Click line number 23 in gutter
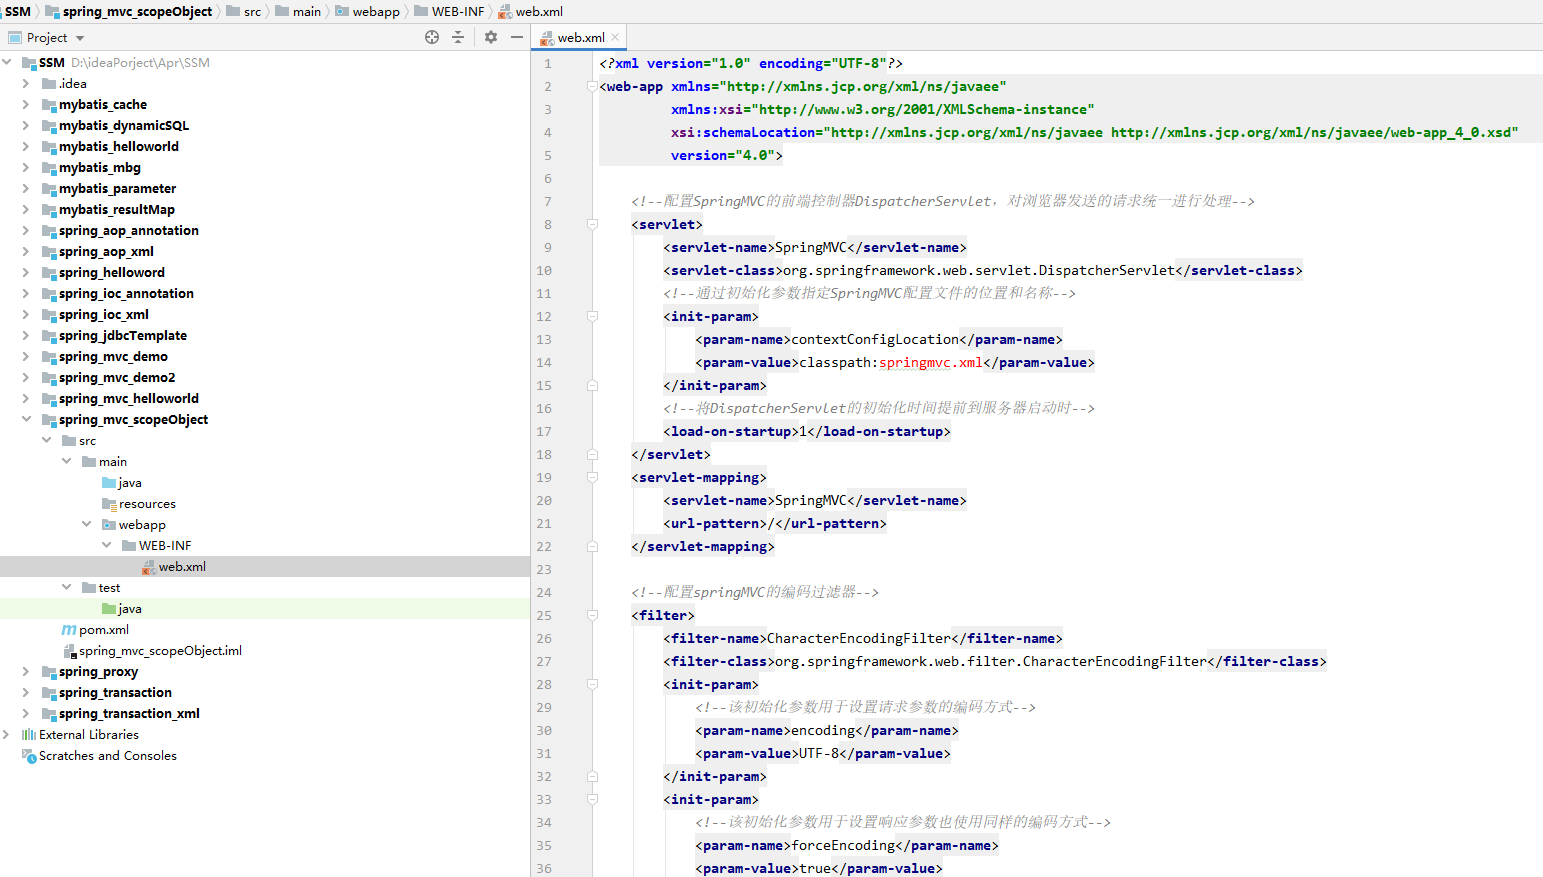 click(544, 569)
